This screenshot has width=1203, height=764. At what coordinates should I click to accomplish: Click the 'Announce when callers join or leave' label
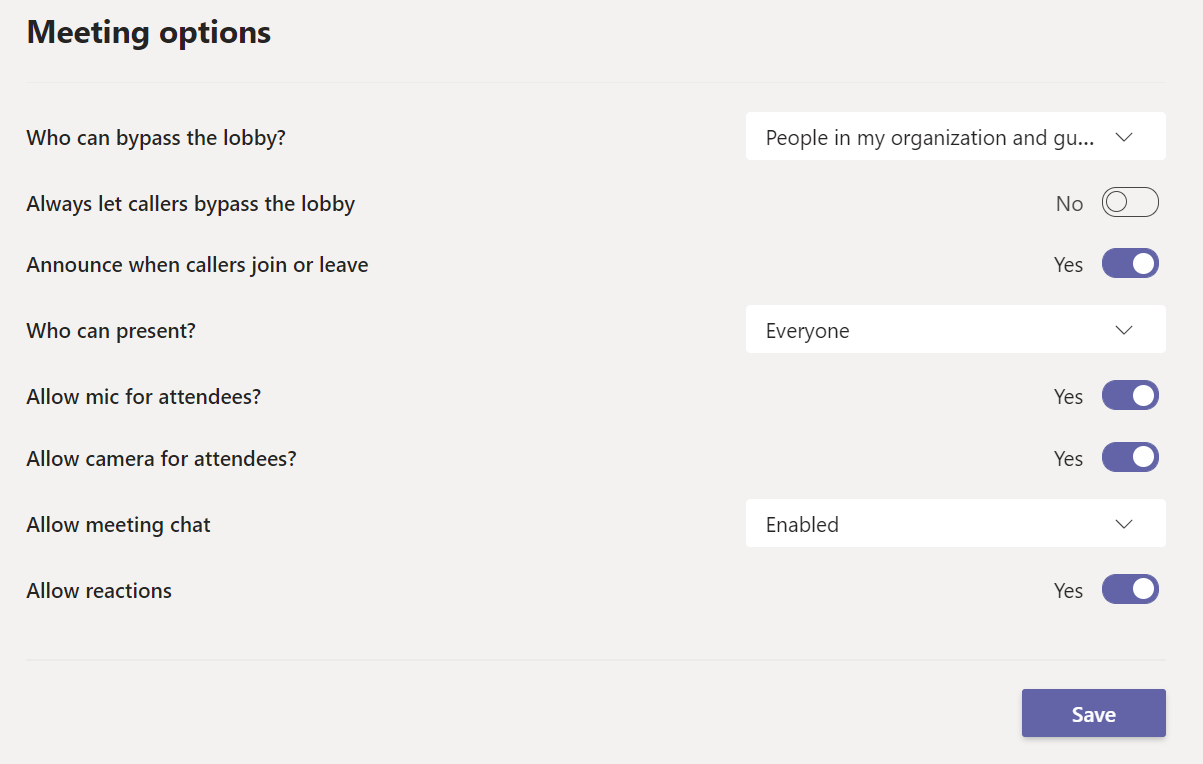pyautogui.click(x=197, y=265)
